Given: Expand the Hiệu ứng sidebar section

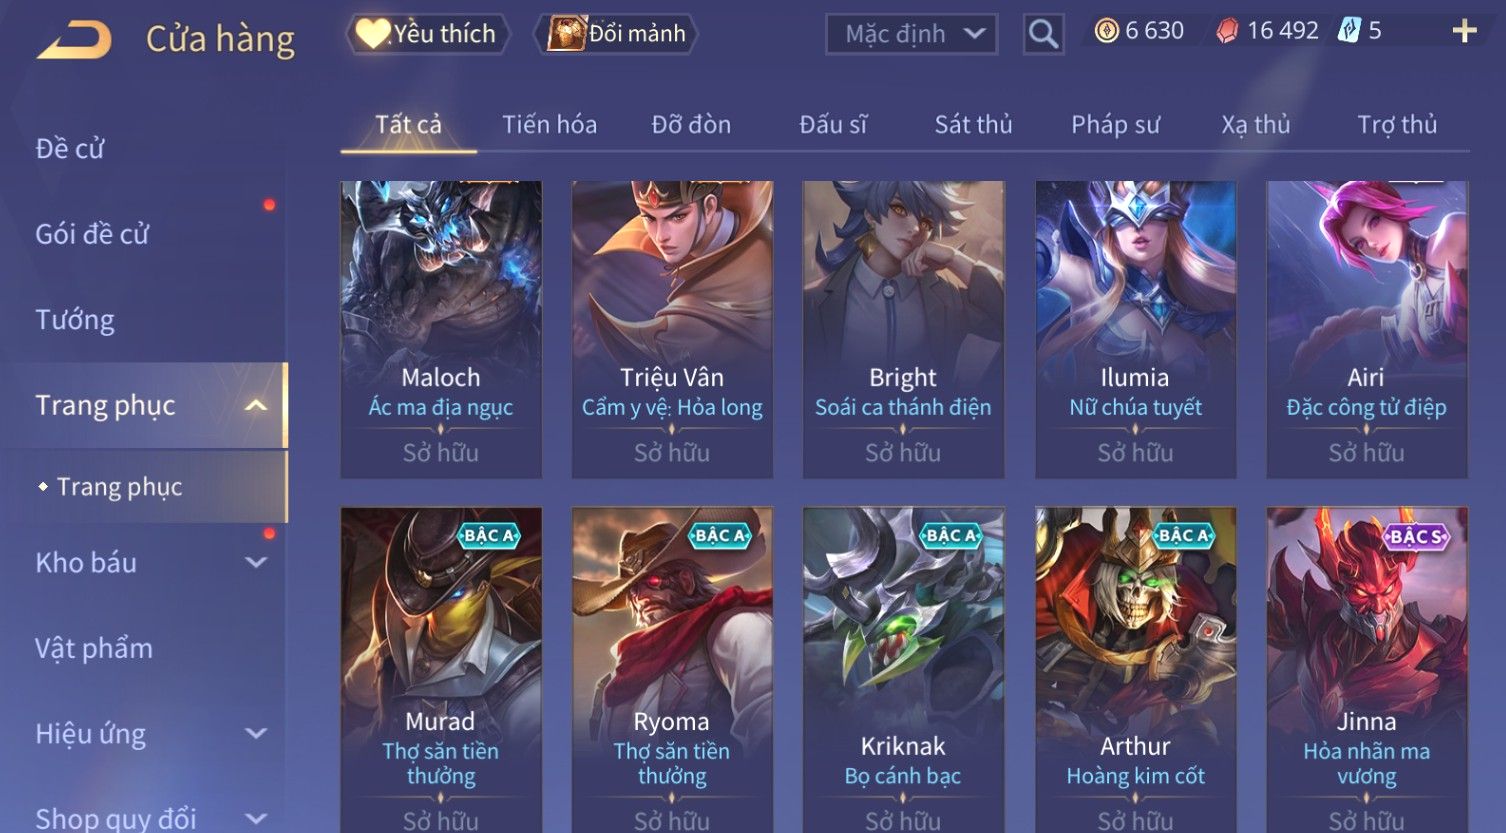Looking at the screenshot, I should (256, 734).
